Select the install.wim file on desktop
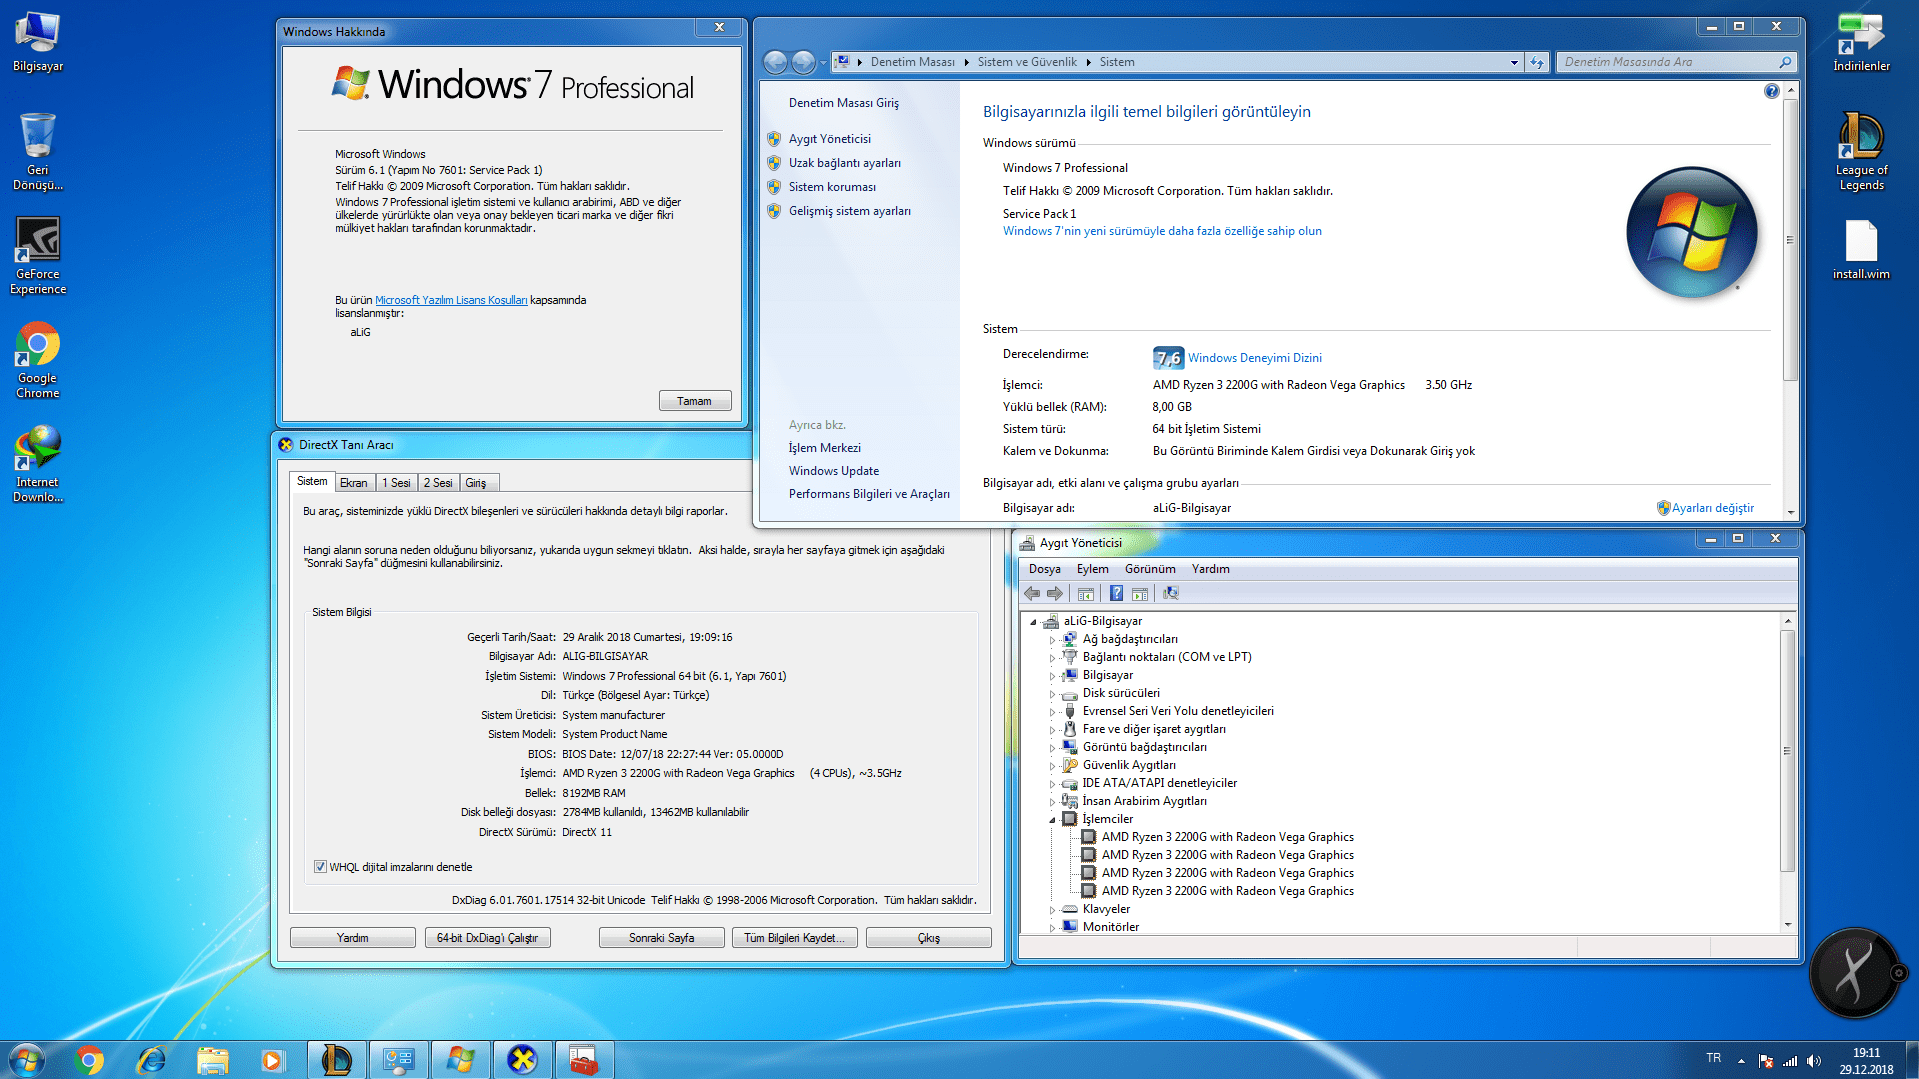This screenshot has width=1919, height=1079. tap(1861, 250)
